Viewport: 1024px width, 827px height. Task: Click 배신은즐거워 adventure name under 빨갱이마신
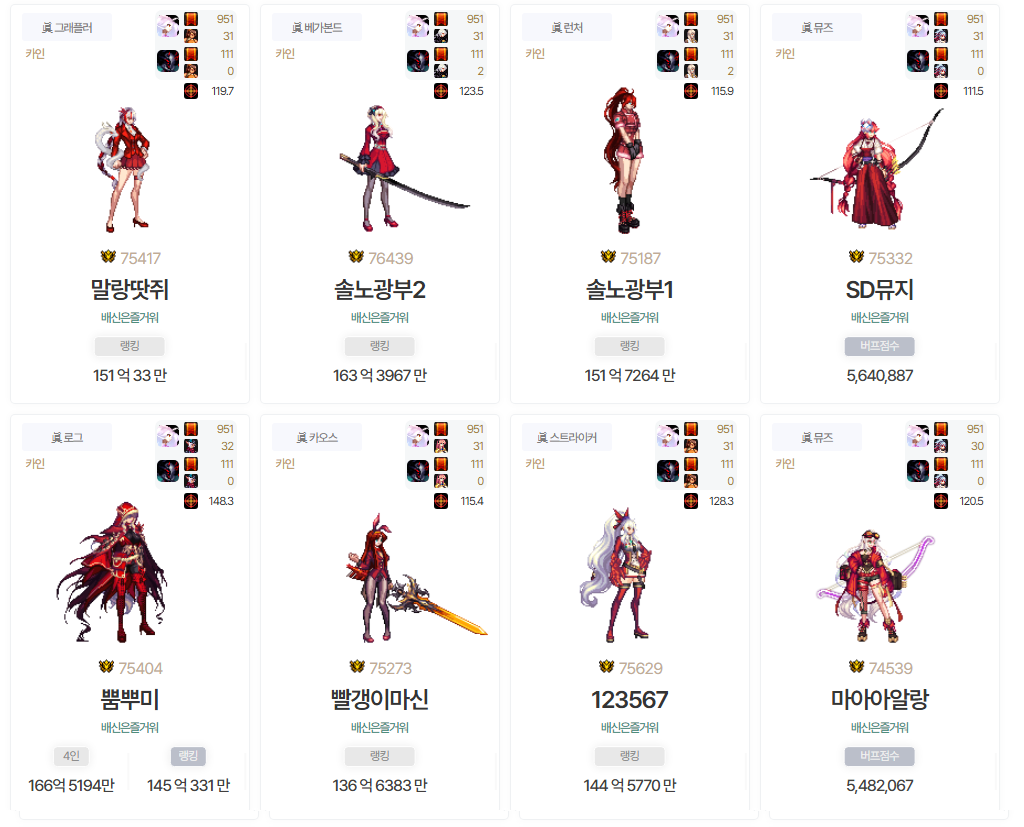[379, 727]
